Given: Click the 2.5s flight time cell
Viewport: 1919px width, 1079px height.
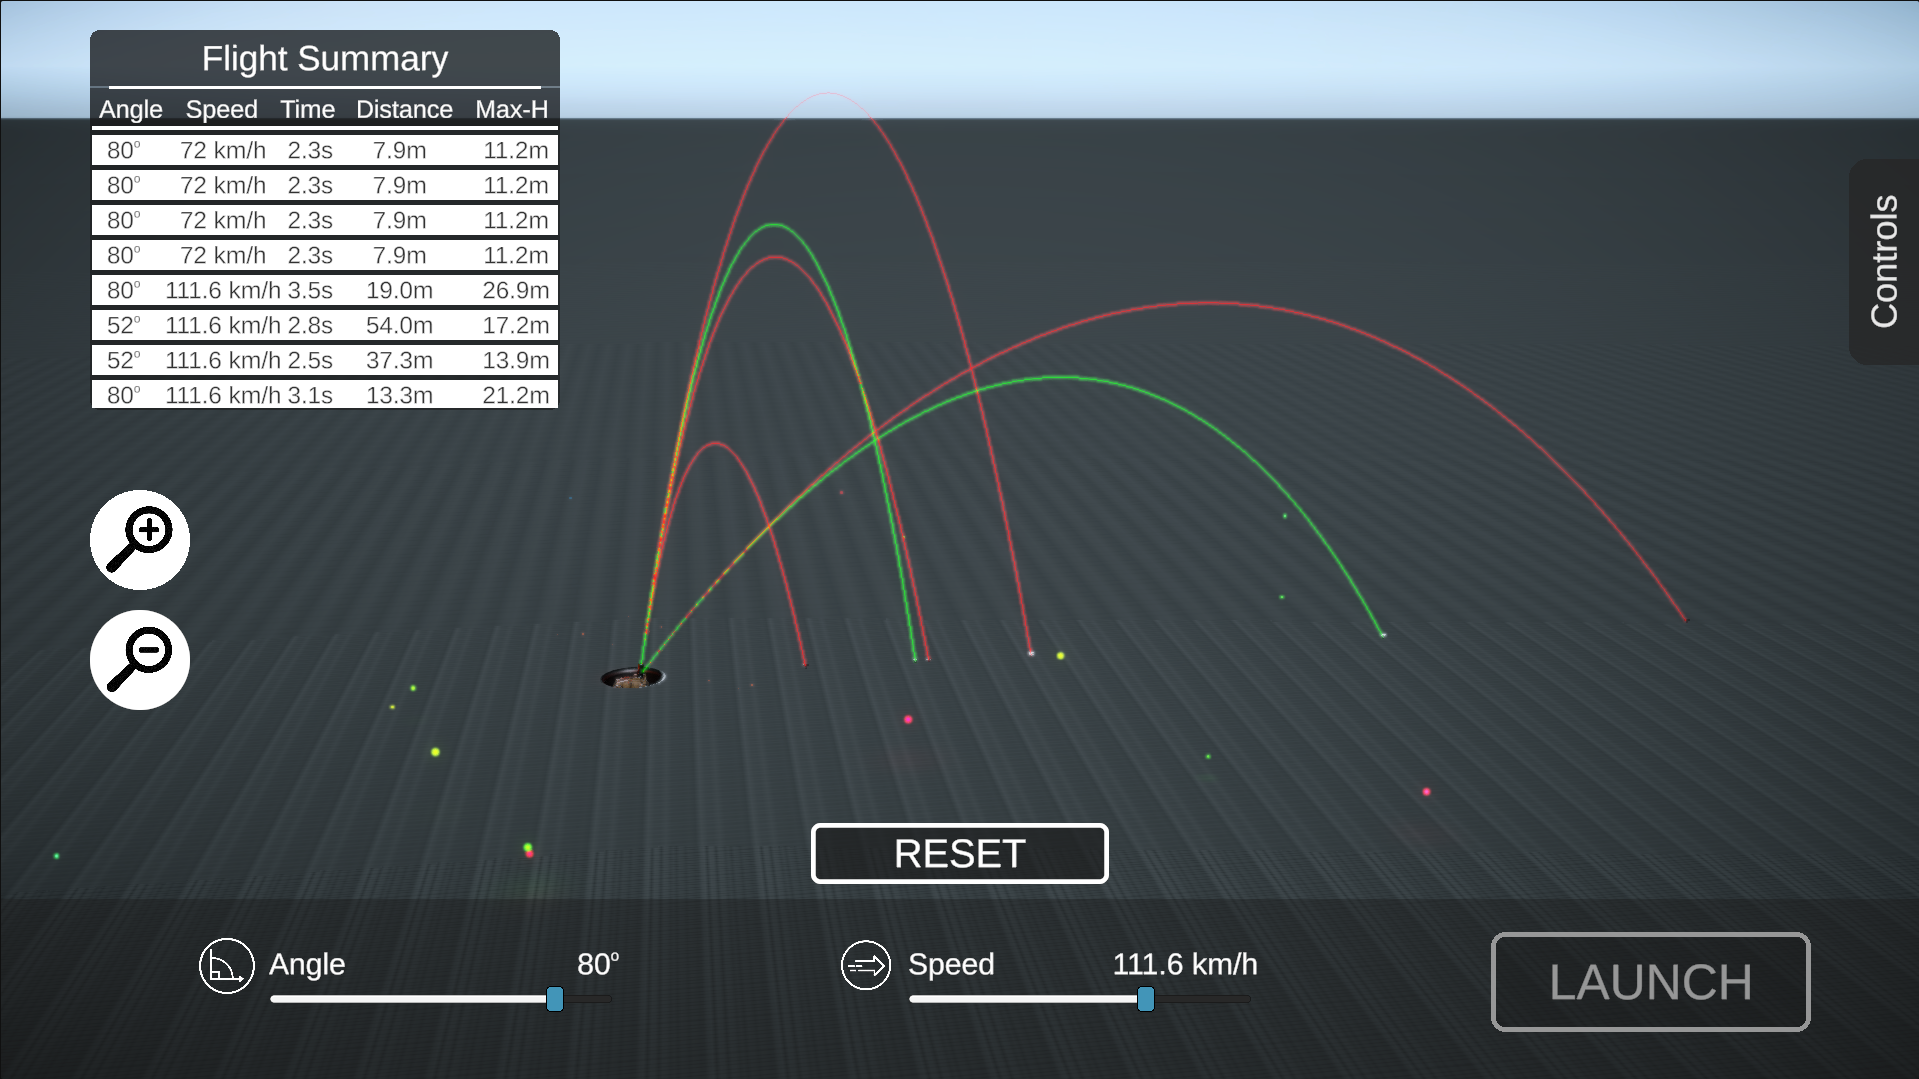Looking at the screenshot, I should 310,360.
